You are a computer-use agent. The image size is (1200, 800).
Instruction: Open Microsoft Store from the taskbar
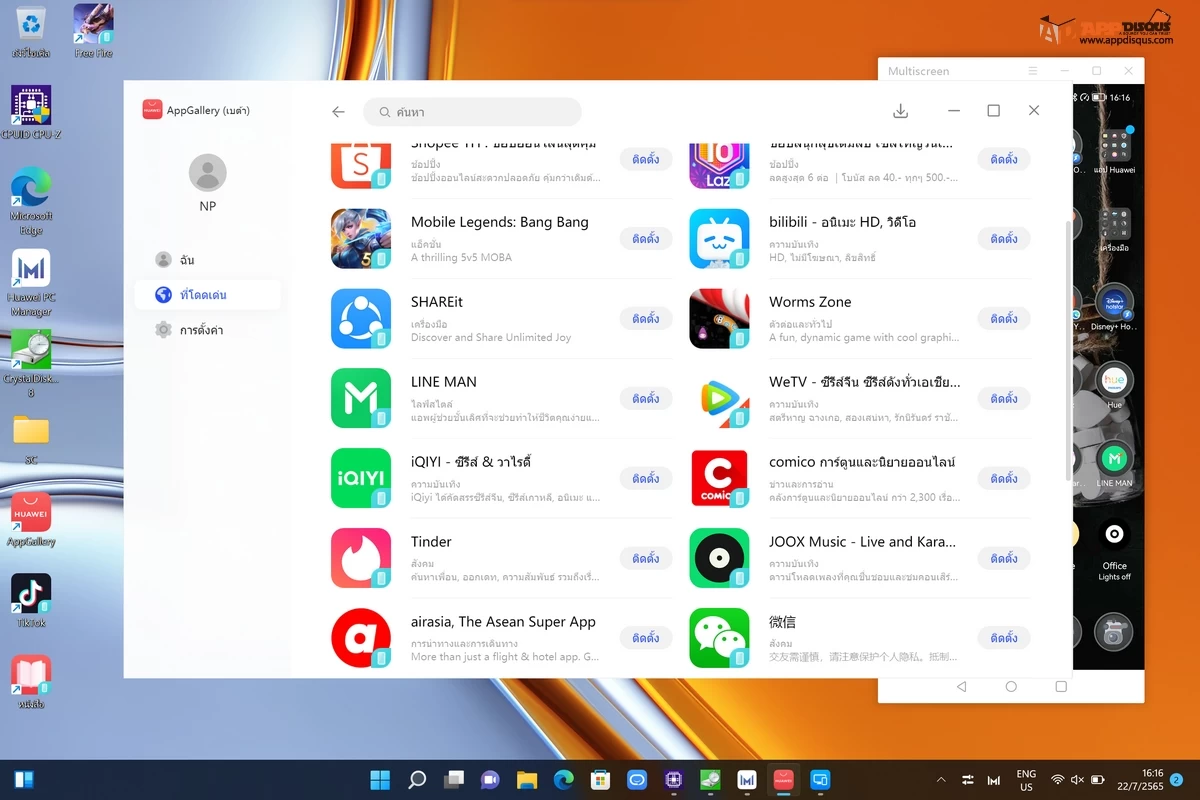tap(600, 779)
